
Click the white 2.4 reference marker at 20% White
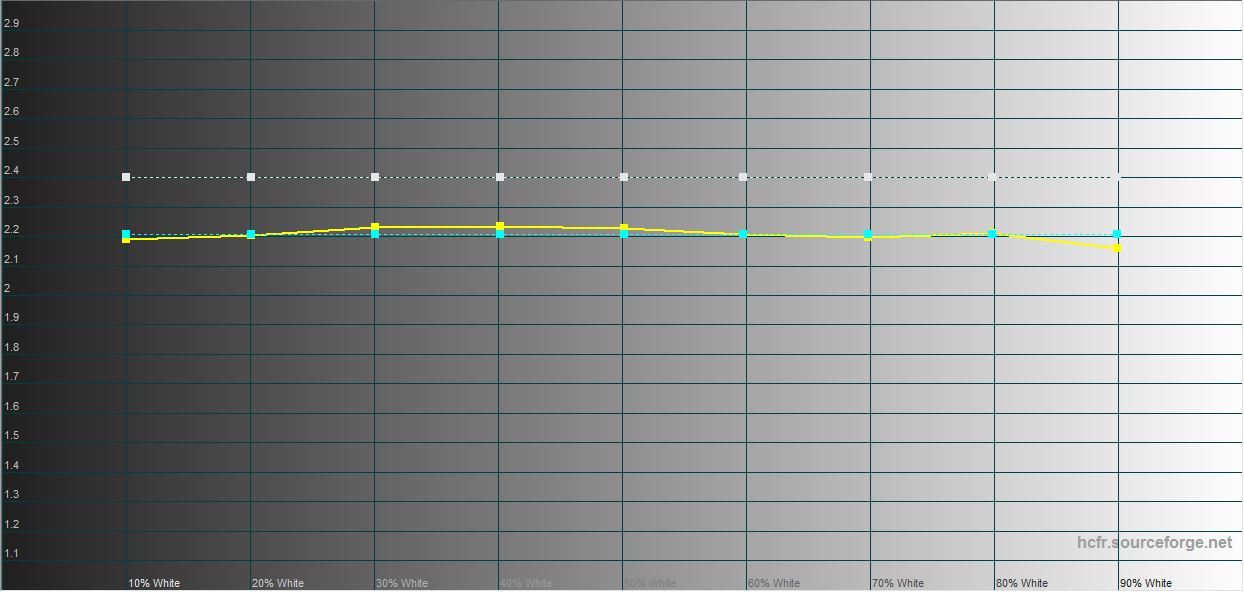[251, 177]
